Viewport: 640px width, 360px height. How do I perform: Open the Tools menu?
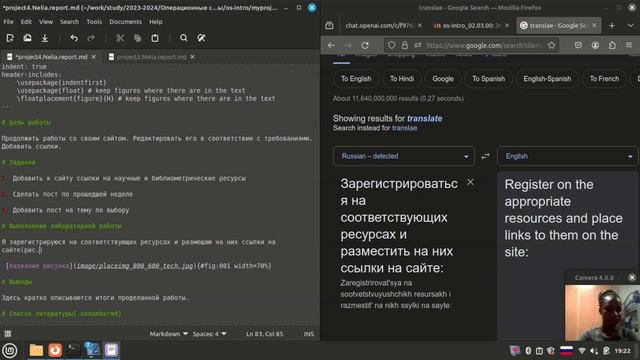94,22
